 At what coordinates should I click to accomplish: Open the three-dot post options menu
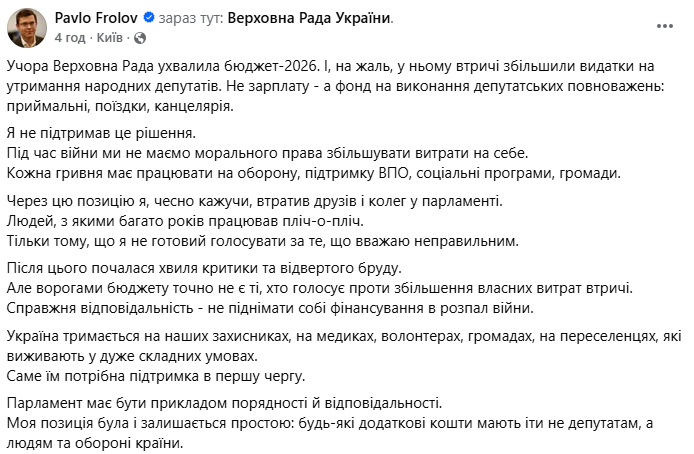tap(664, 24)
